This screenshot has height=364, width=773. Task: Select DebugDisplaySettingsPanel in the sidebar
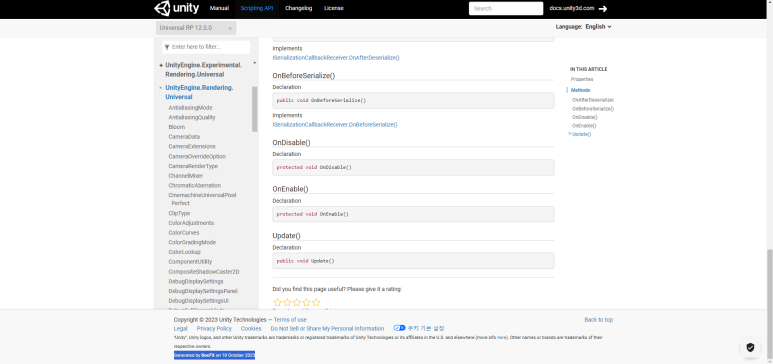tap(203, 291)
